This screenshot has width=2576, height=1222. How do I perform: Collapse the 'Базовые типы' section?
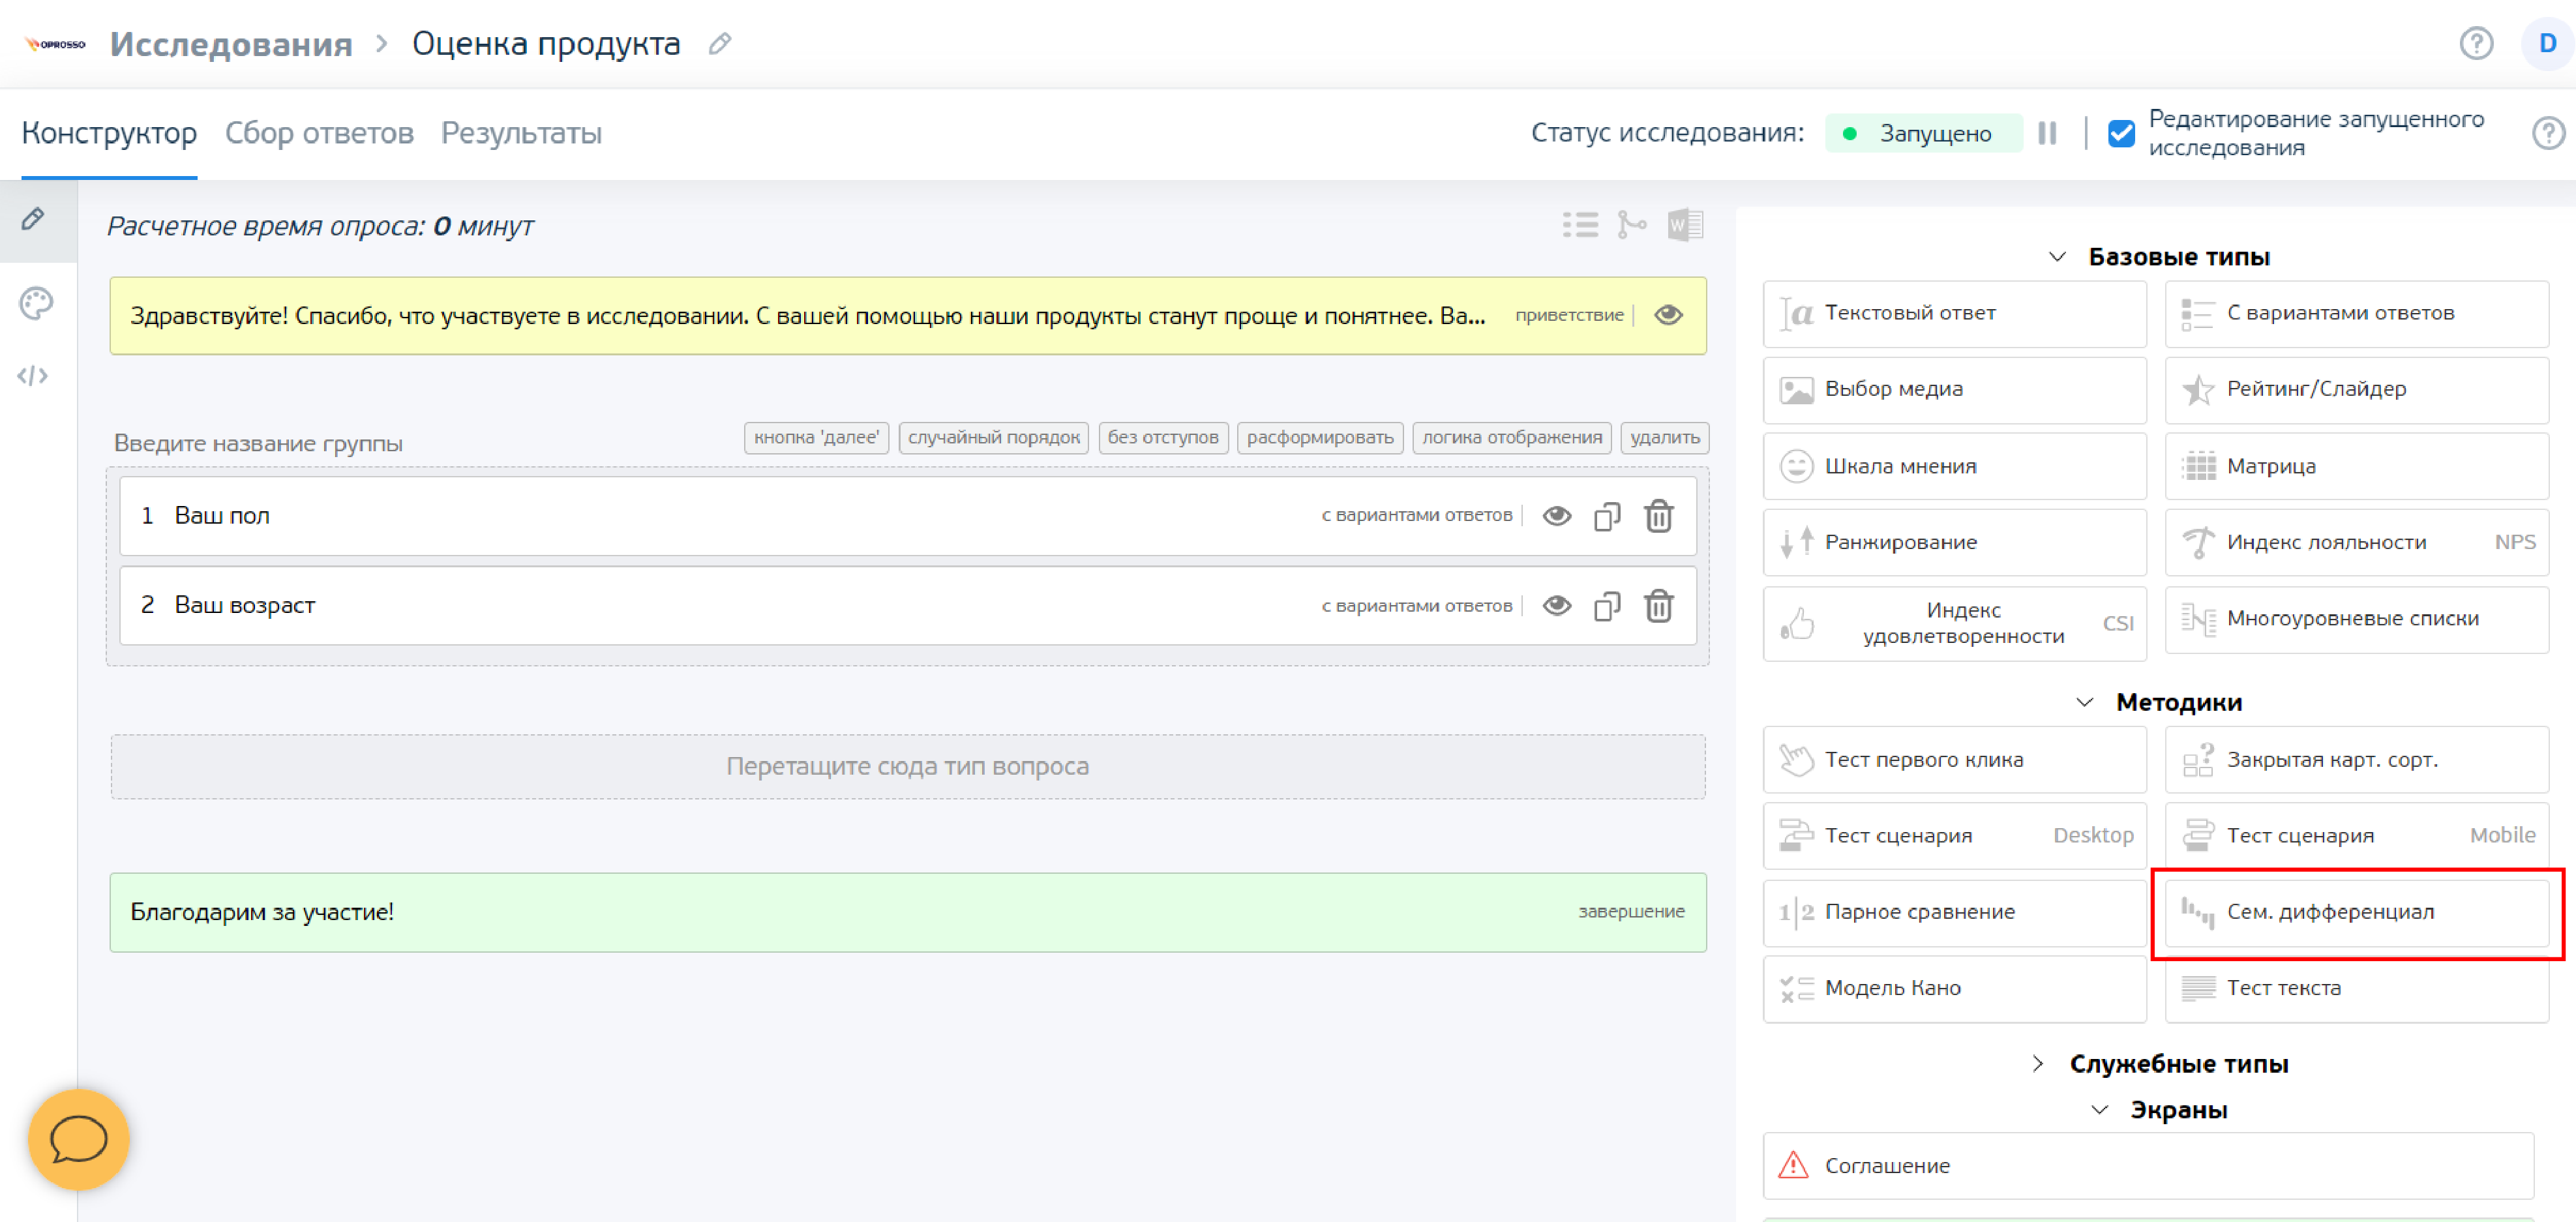point(2057,257)
